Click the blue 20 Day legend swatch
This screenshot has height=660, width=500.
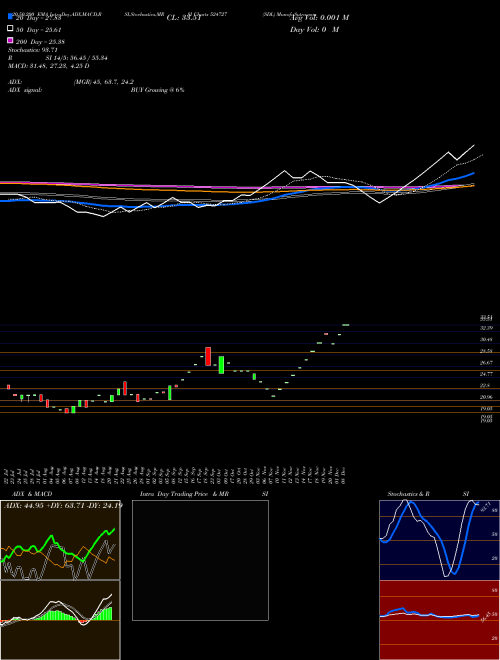pos(10,17)
